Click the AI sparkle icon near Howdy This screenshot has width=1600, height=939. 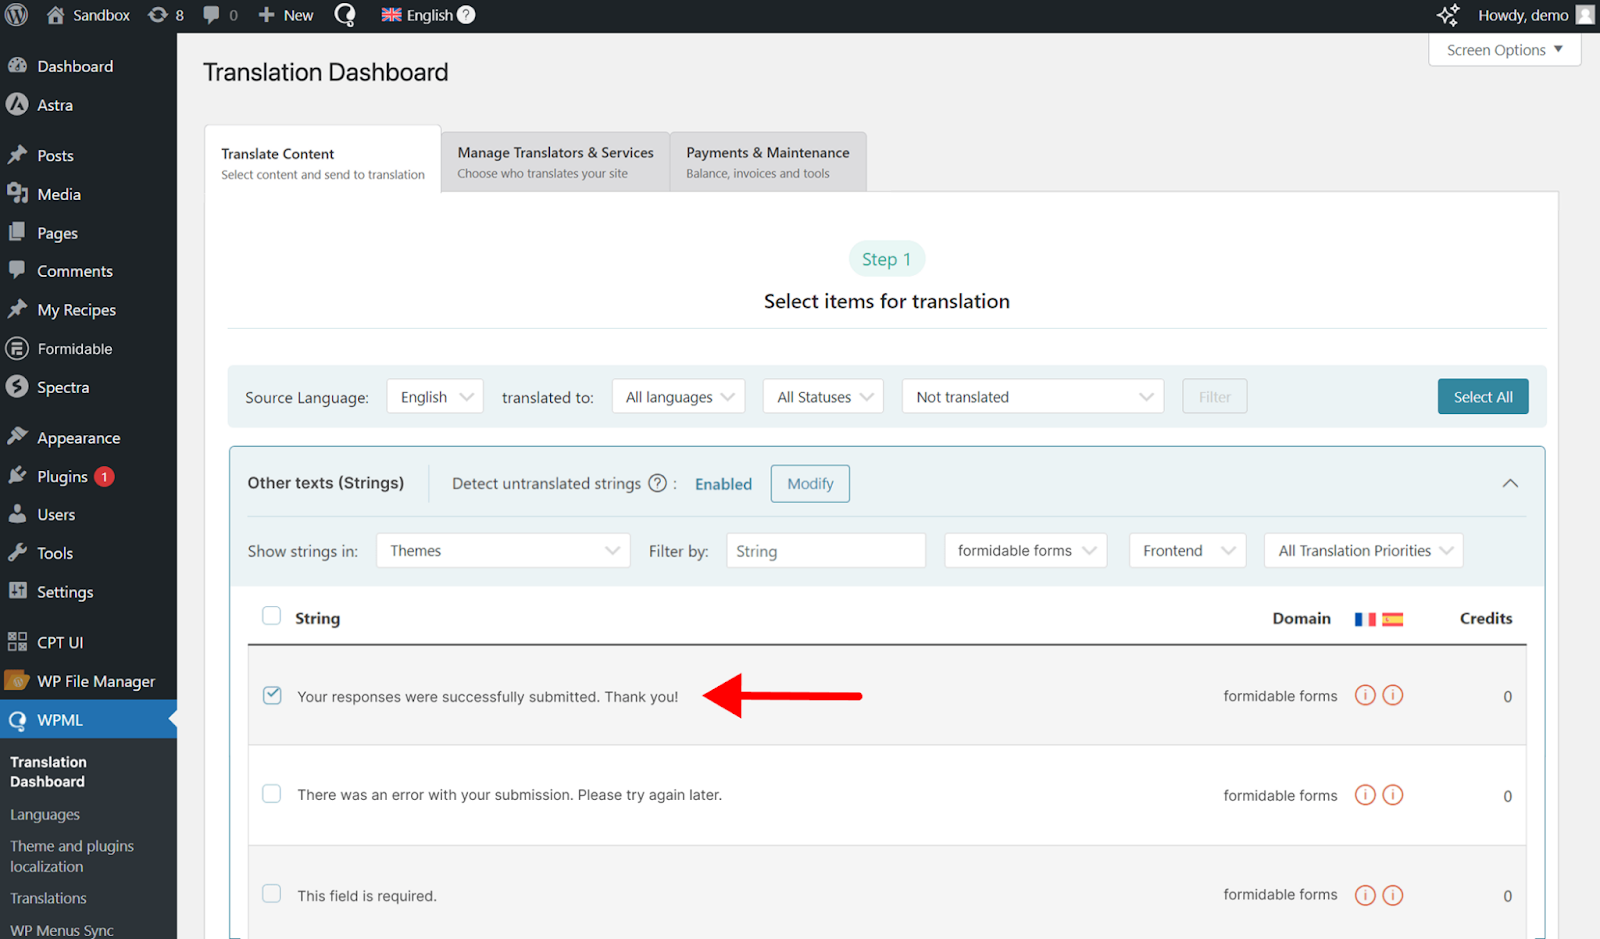1447,15
